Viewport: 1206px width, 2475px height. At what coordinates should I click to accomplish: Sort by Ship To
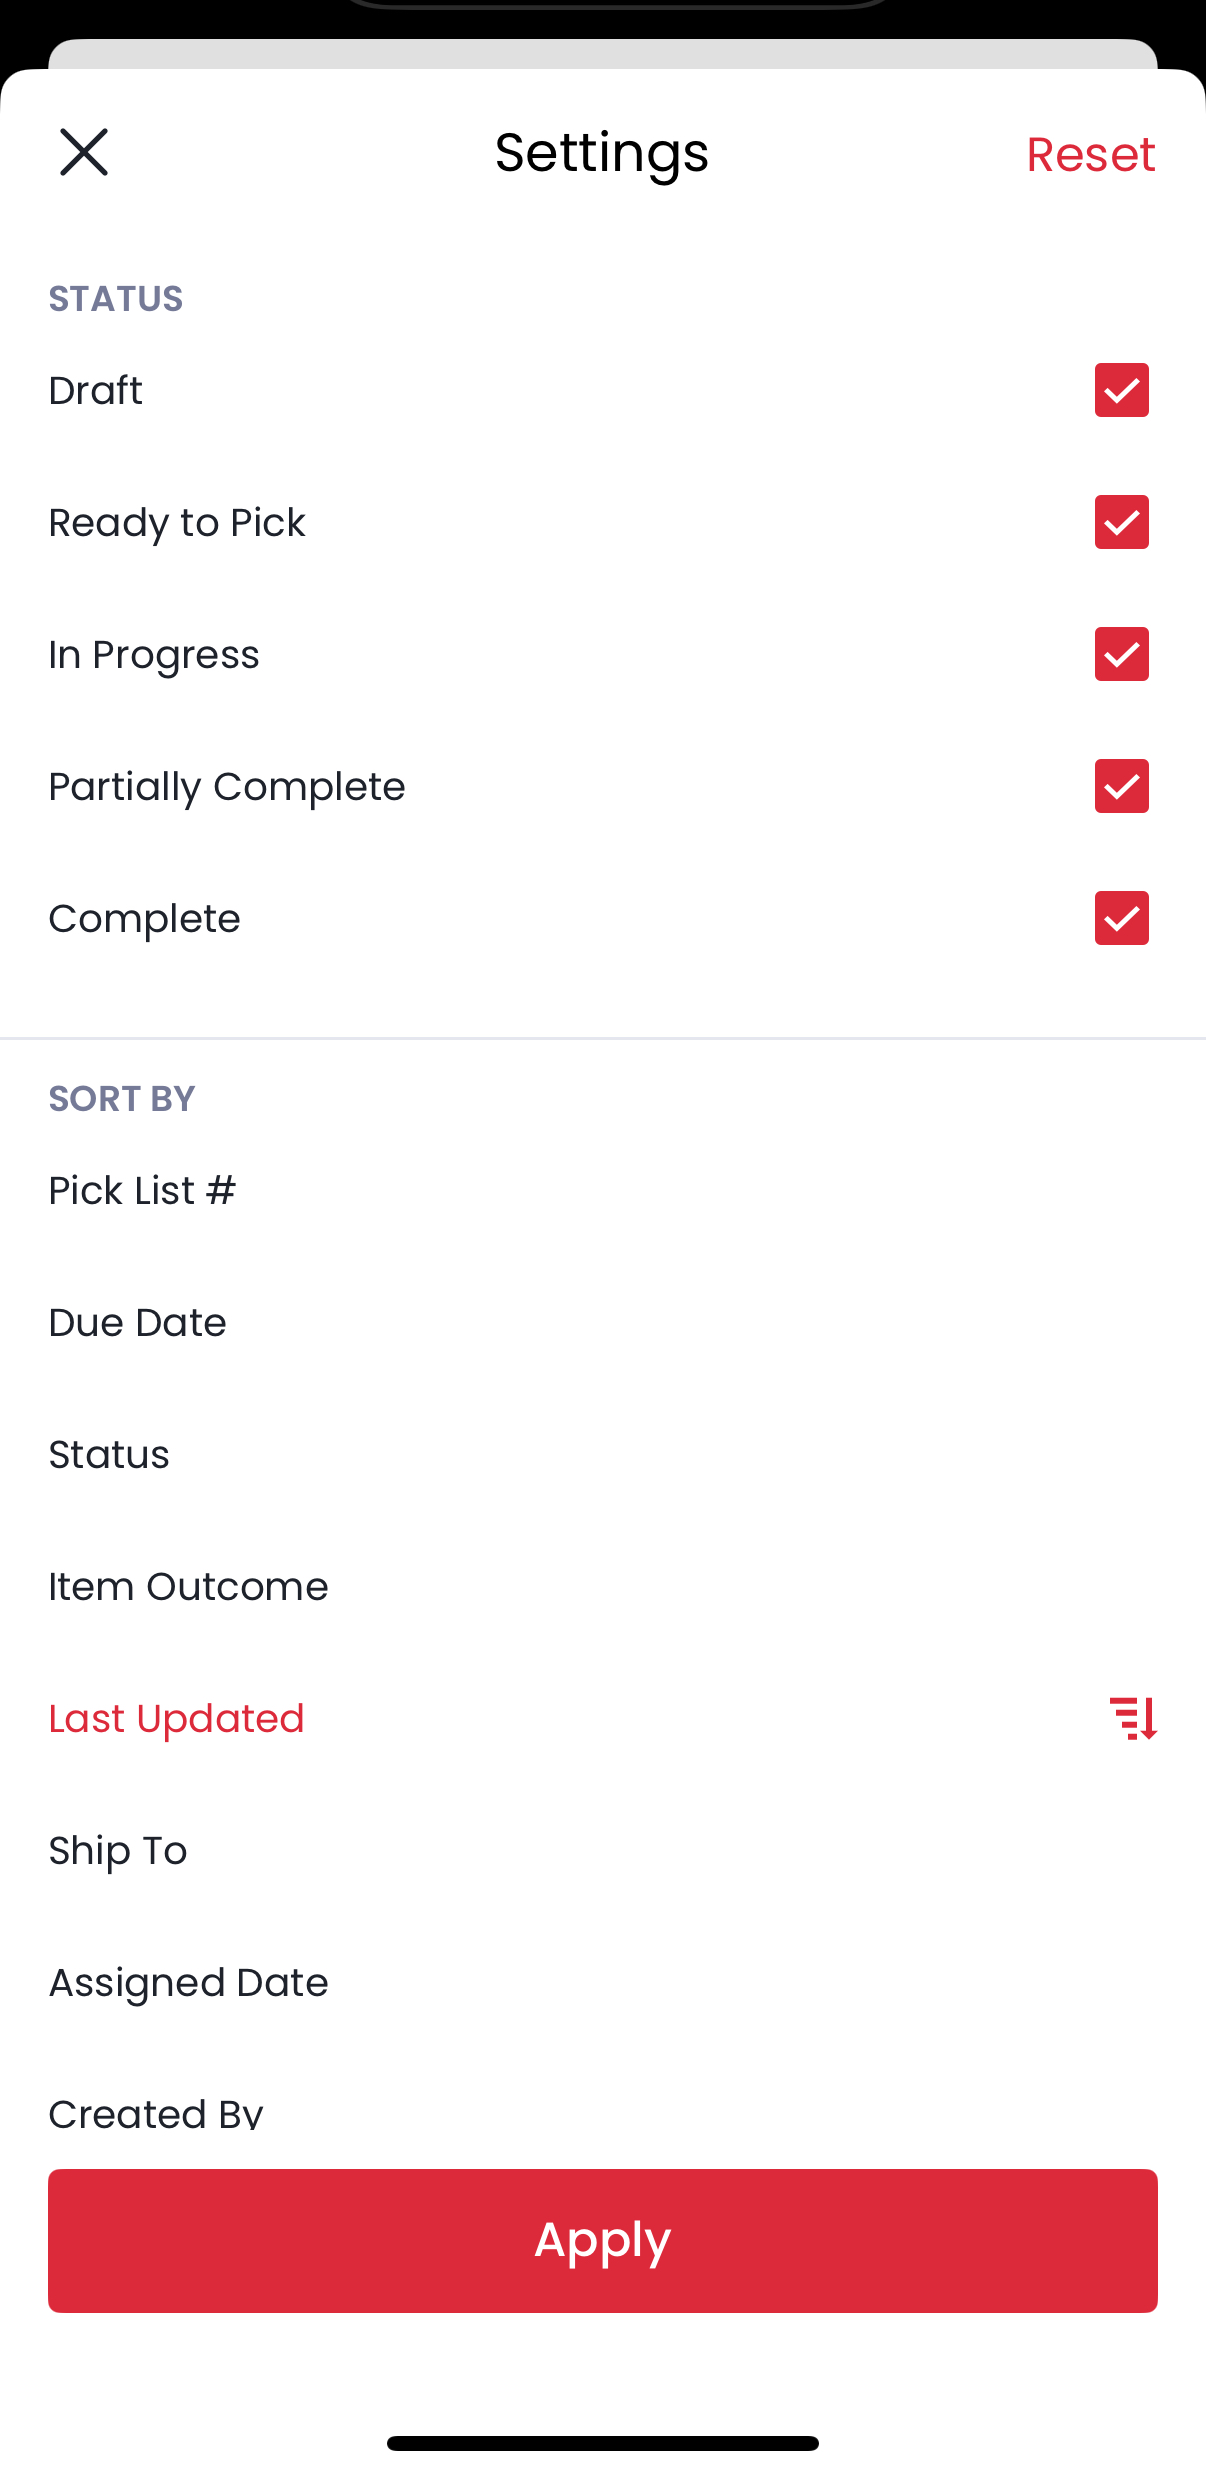pyautogui.click(x=118, y=1851)
